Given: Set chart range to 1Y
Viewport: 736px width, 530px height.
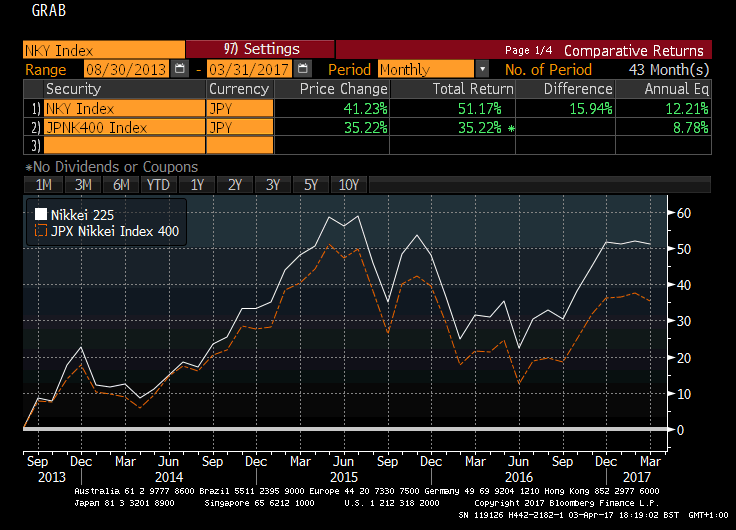Looking at the screenshot, I should pos(197,185).
